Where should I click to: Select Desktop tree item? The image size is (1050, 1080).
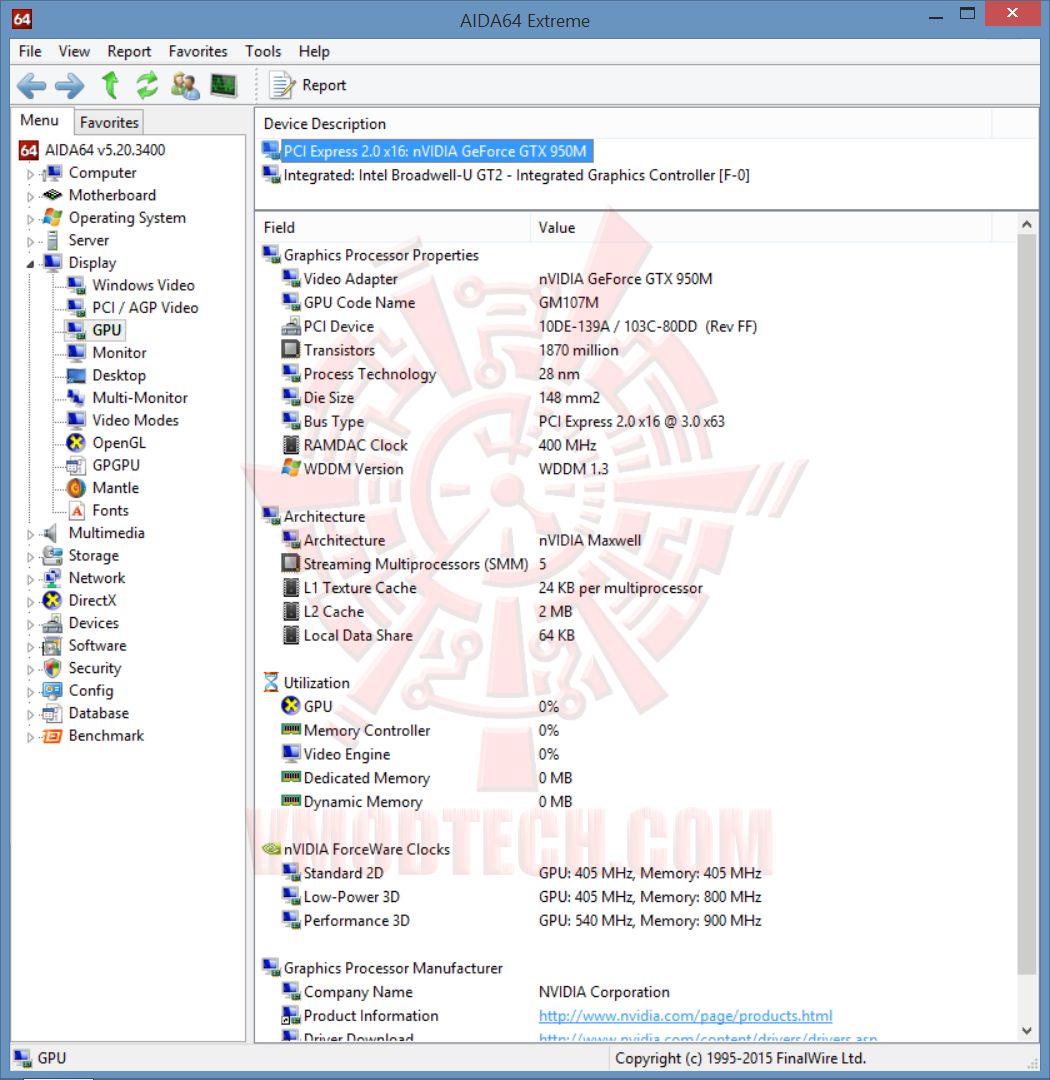click(x=119, y=375)
